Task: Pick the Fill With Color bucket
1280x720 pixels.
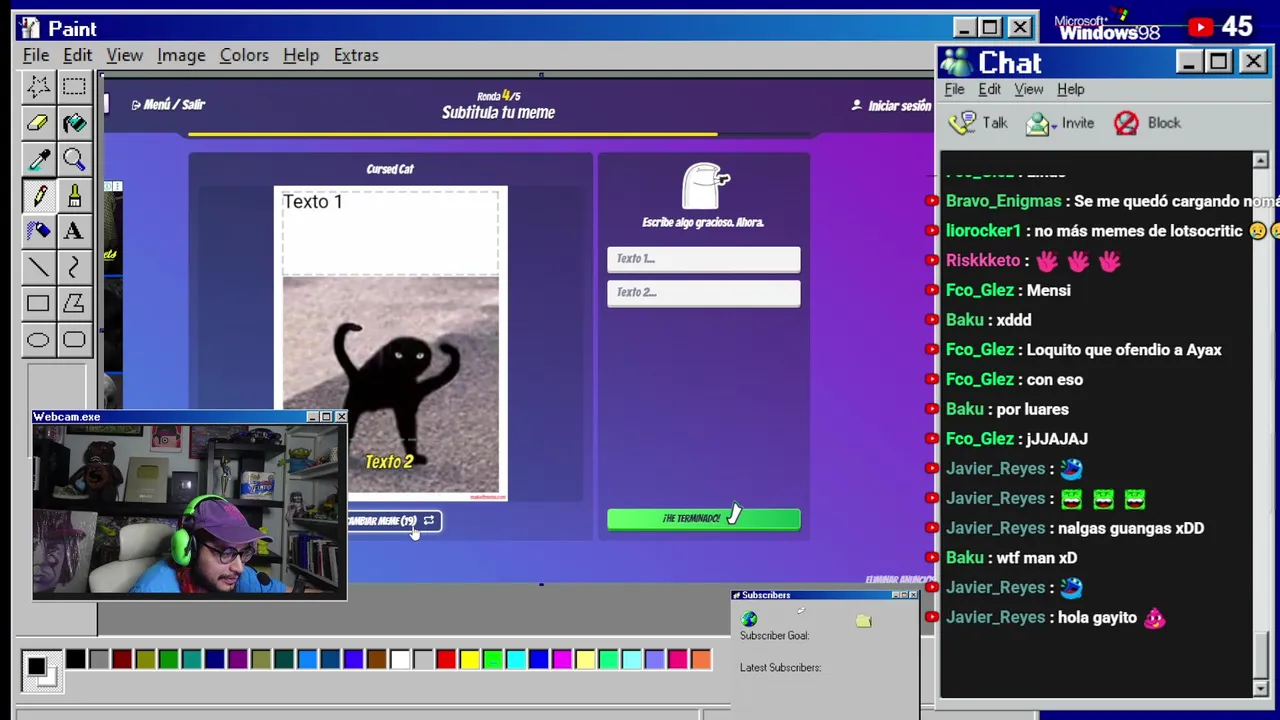Action: click(74, 123)
